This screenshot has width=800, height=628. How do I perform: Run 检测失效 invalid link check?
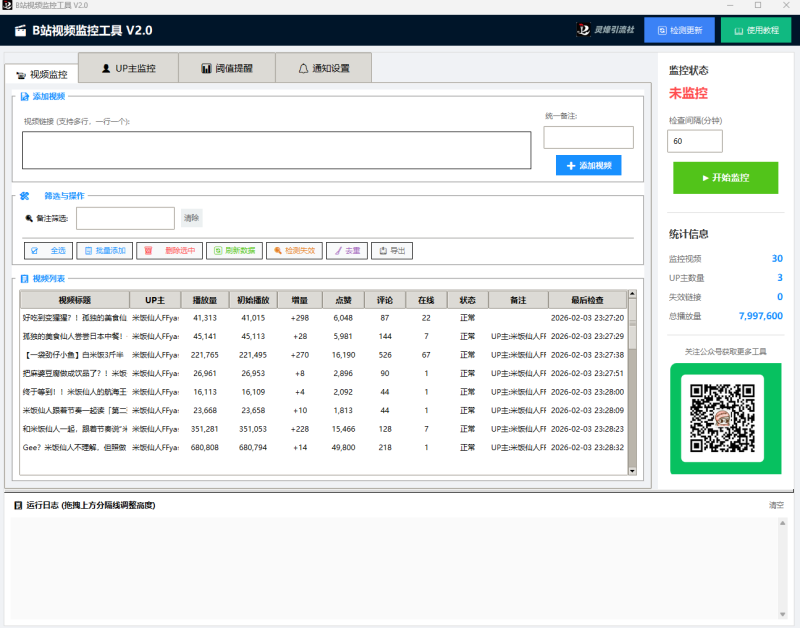294,251
